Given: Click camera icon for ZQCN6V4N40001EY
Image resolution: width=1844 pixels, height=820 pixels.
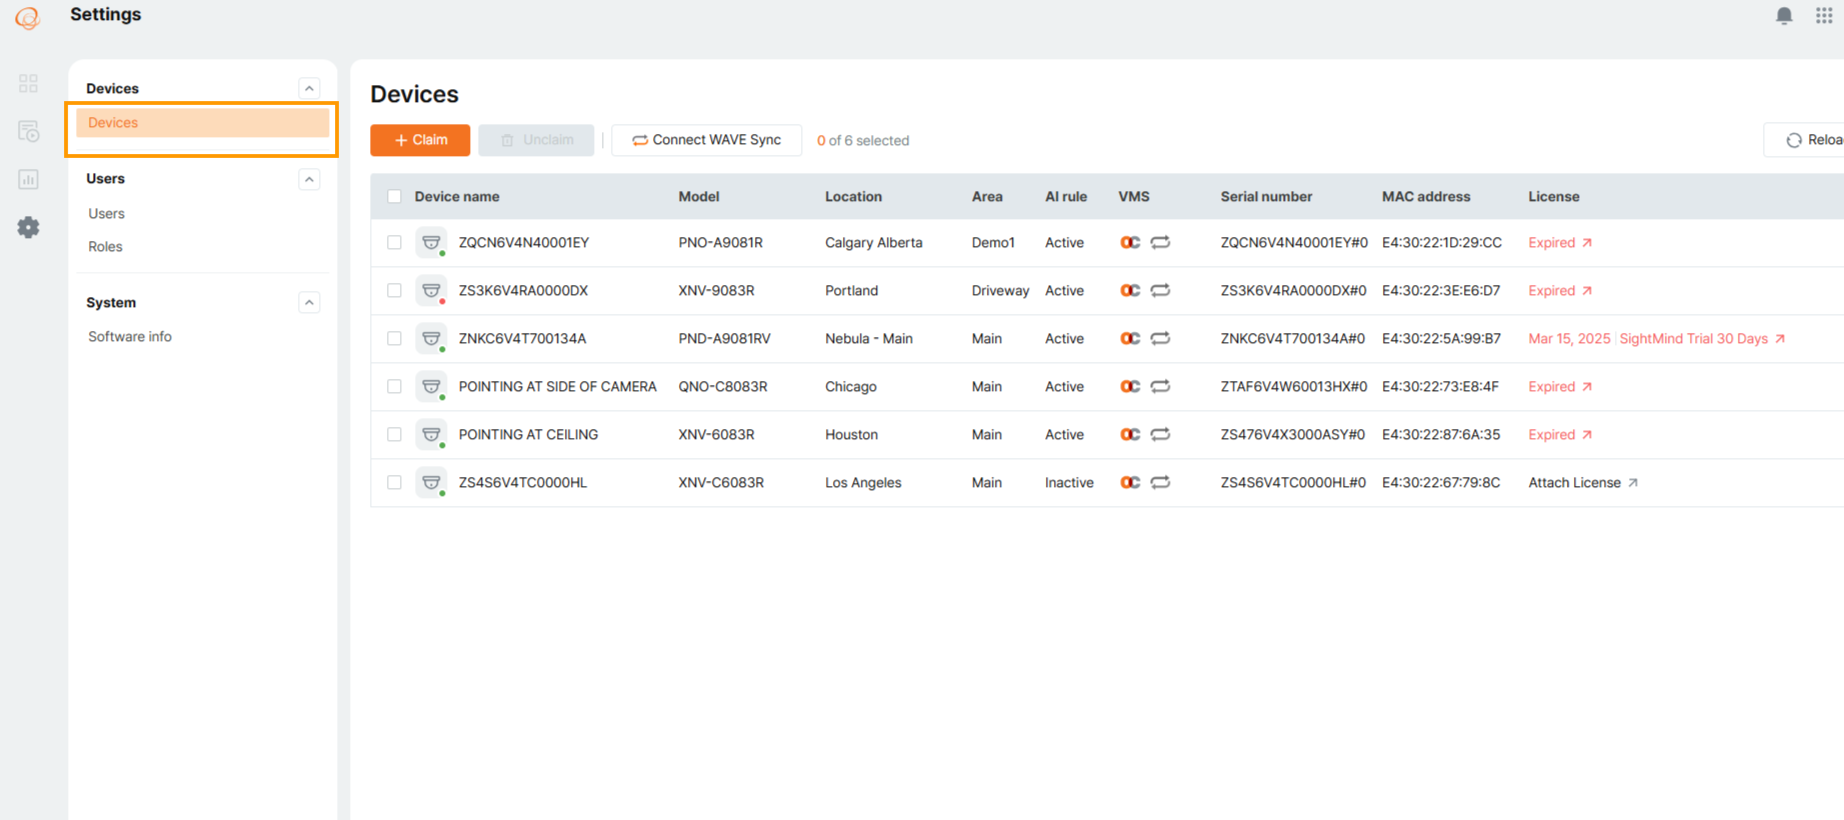Looking at the screenshot, I should click(x=431, y=243).
